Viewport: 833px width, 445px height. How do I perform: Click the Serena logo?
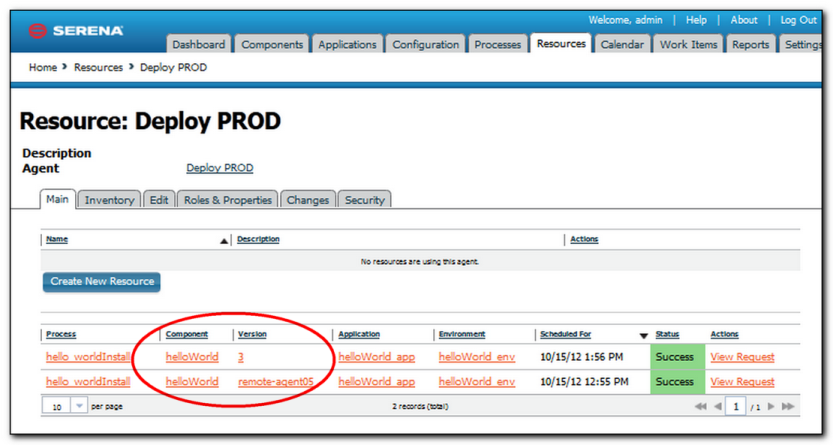click(75, 31)
